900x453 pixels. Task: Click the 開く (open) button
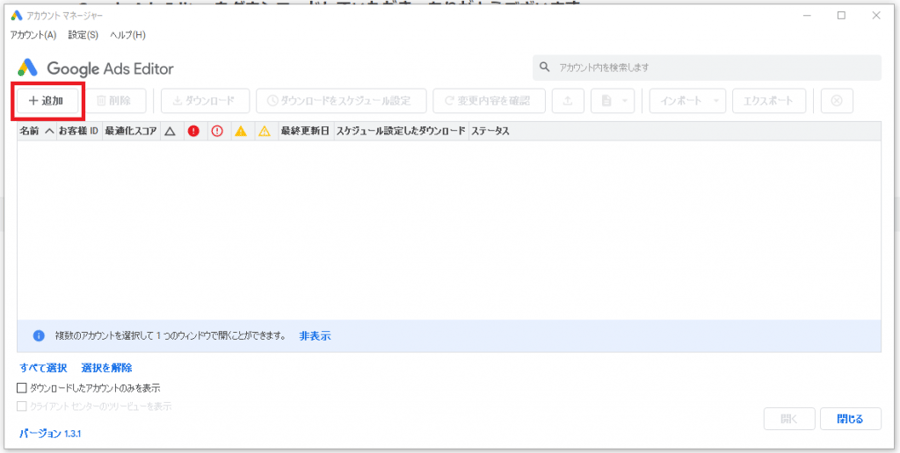point(789,419)
